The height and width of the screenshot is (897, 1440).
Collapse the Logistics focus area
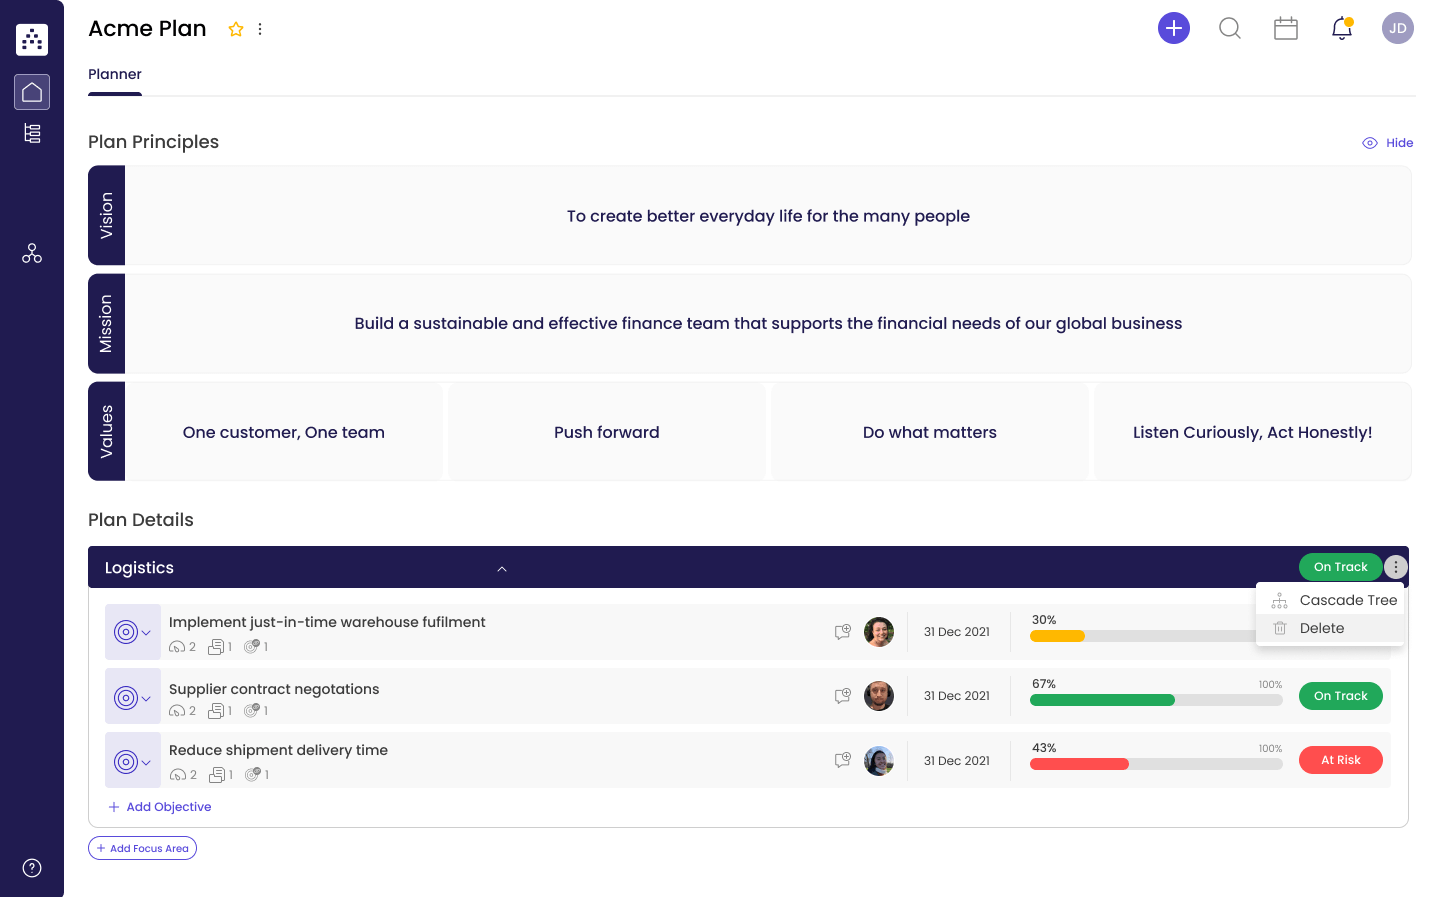pos(502,568)
